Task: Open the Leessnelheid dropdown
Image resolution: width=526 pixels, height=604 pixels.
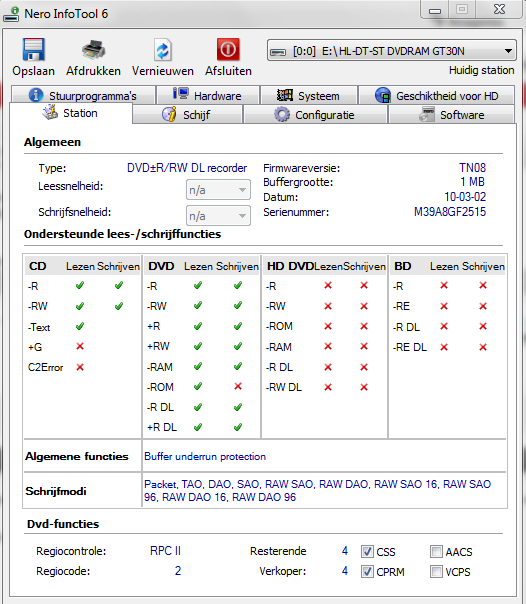Action: click(218, 190)
